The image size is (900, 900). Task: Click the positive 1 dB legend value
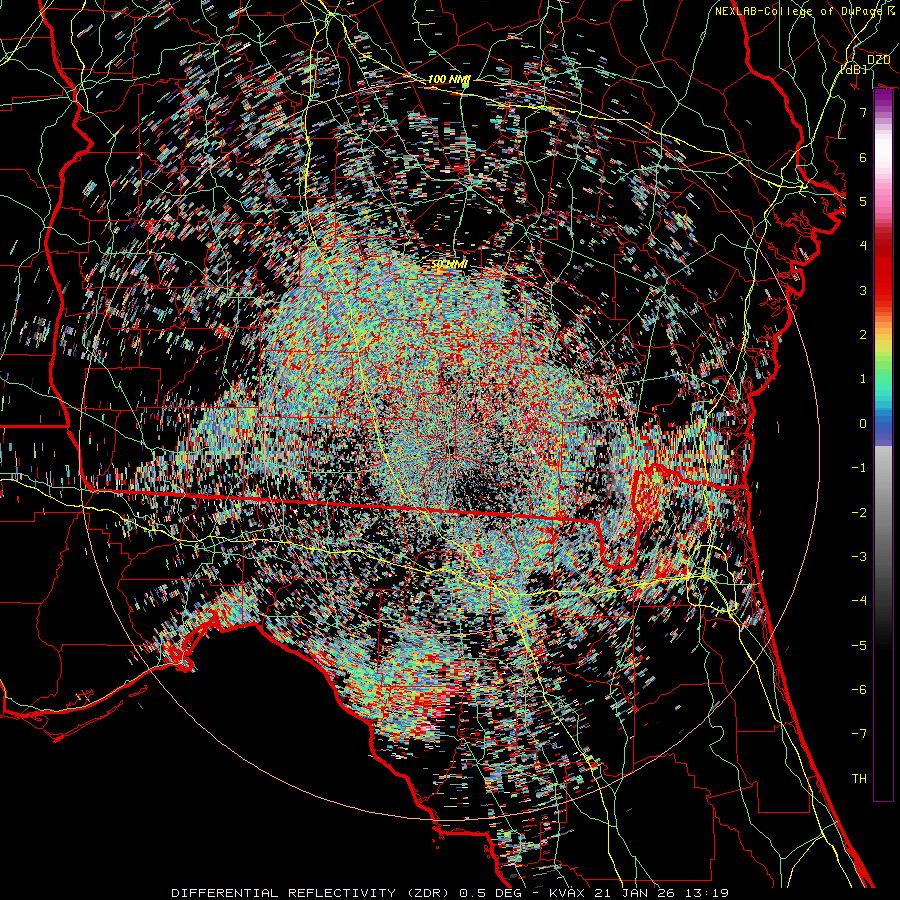click(863, 379)
